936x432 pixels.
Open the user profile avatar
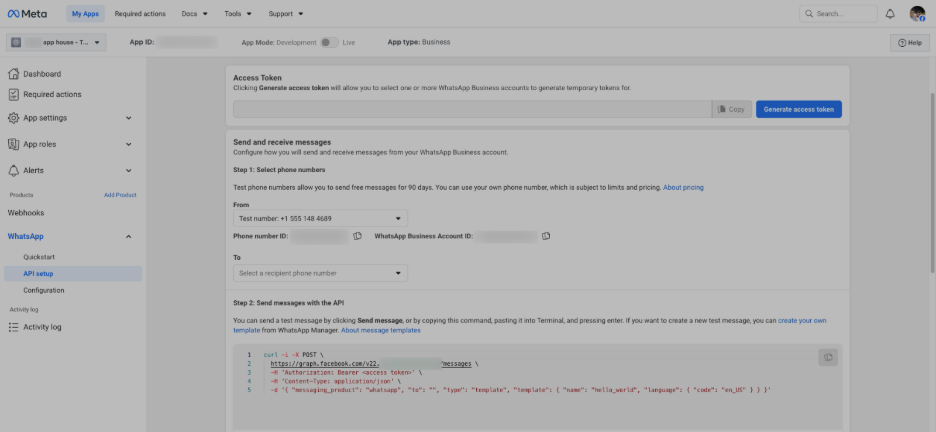[917, 14]
